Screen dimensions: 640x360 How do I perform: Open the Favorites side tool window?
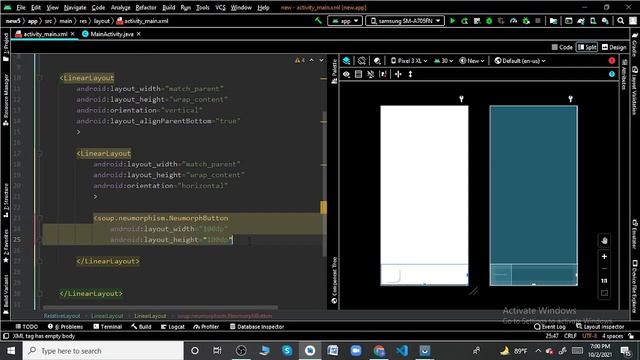[6, 245]
